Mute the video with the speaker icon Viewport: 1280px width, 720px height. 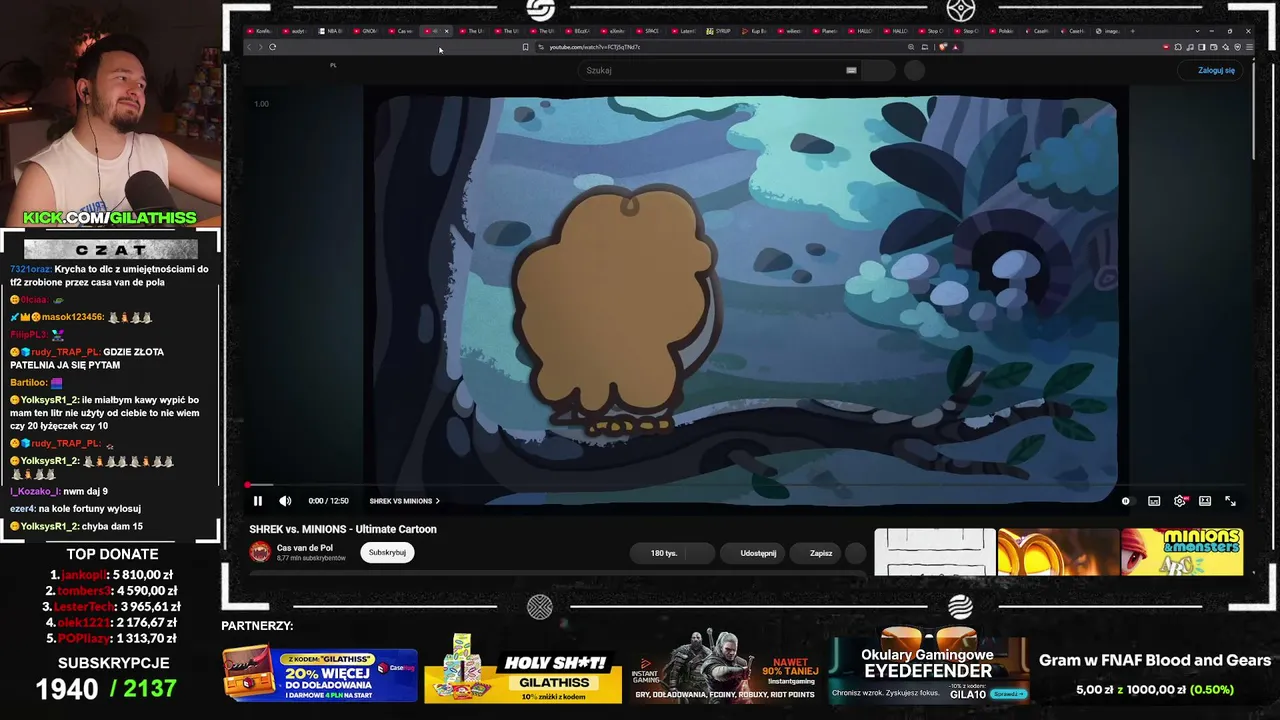tap(285, 501)
